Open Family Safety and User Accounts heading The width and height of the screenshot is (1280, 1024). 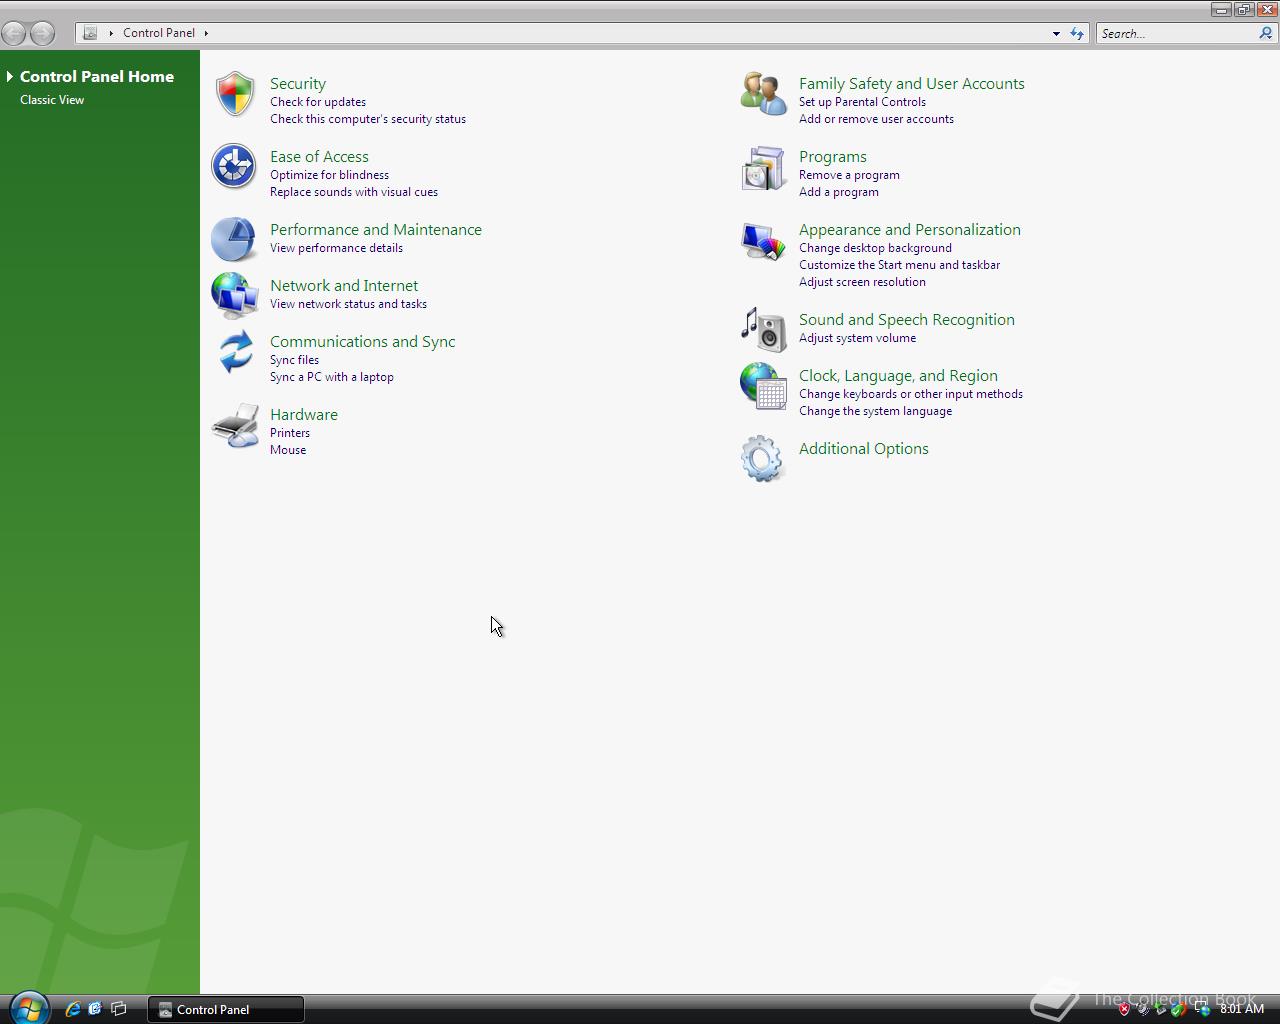(x=912, y=84)
